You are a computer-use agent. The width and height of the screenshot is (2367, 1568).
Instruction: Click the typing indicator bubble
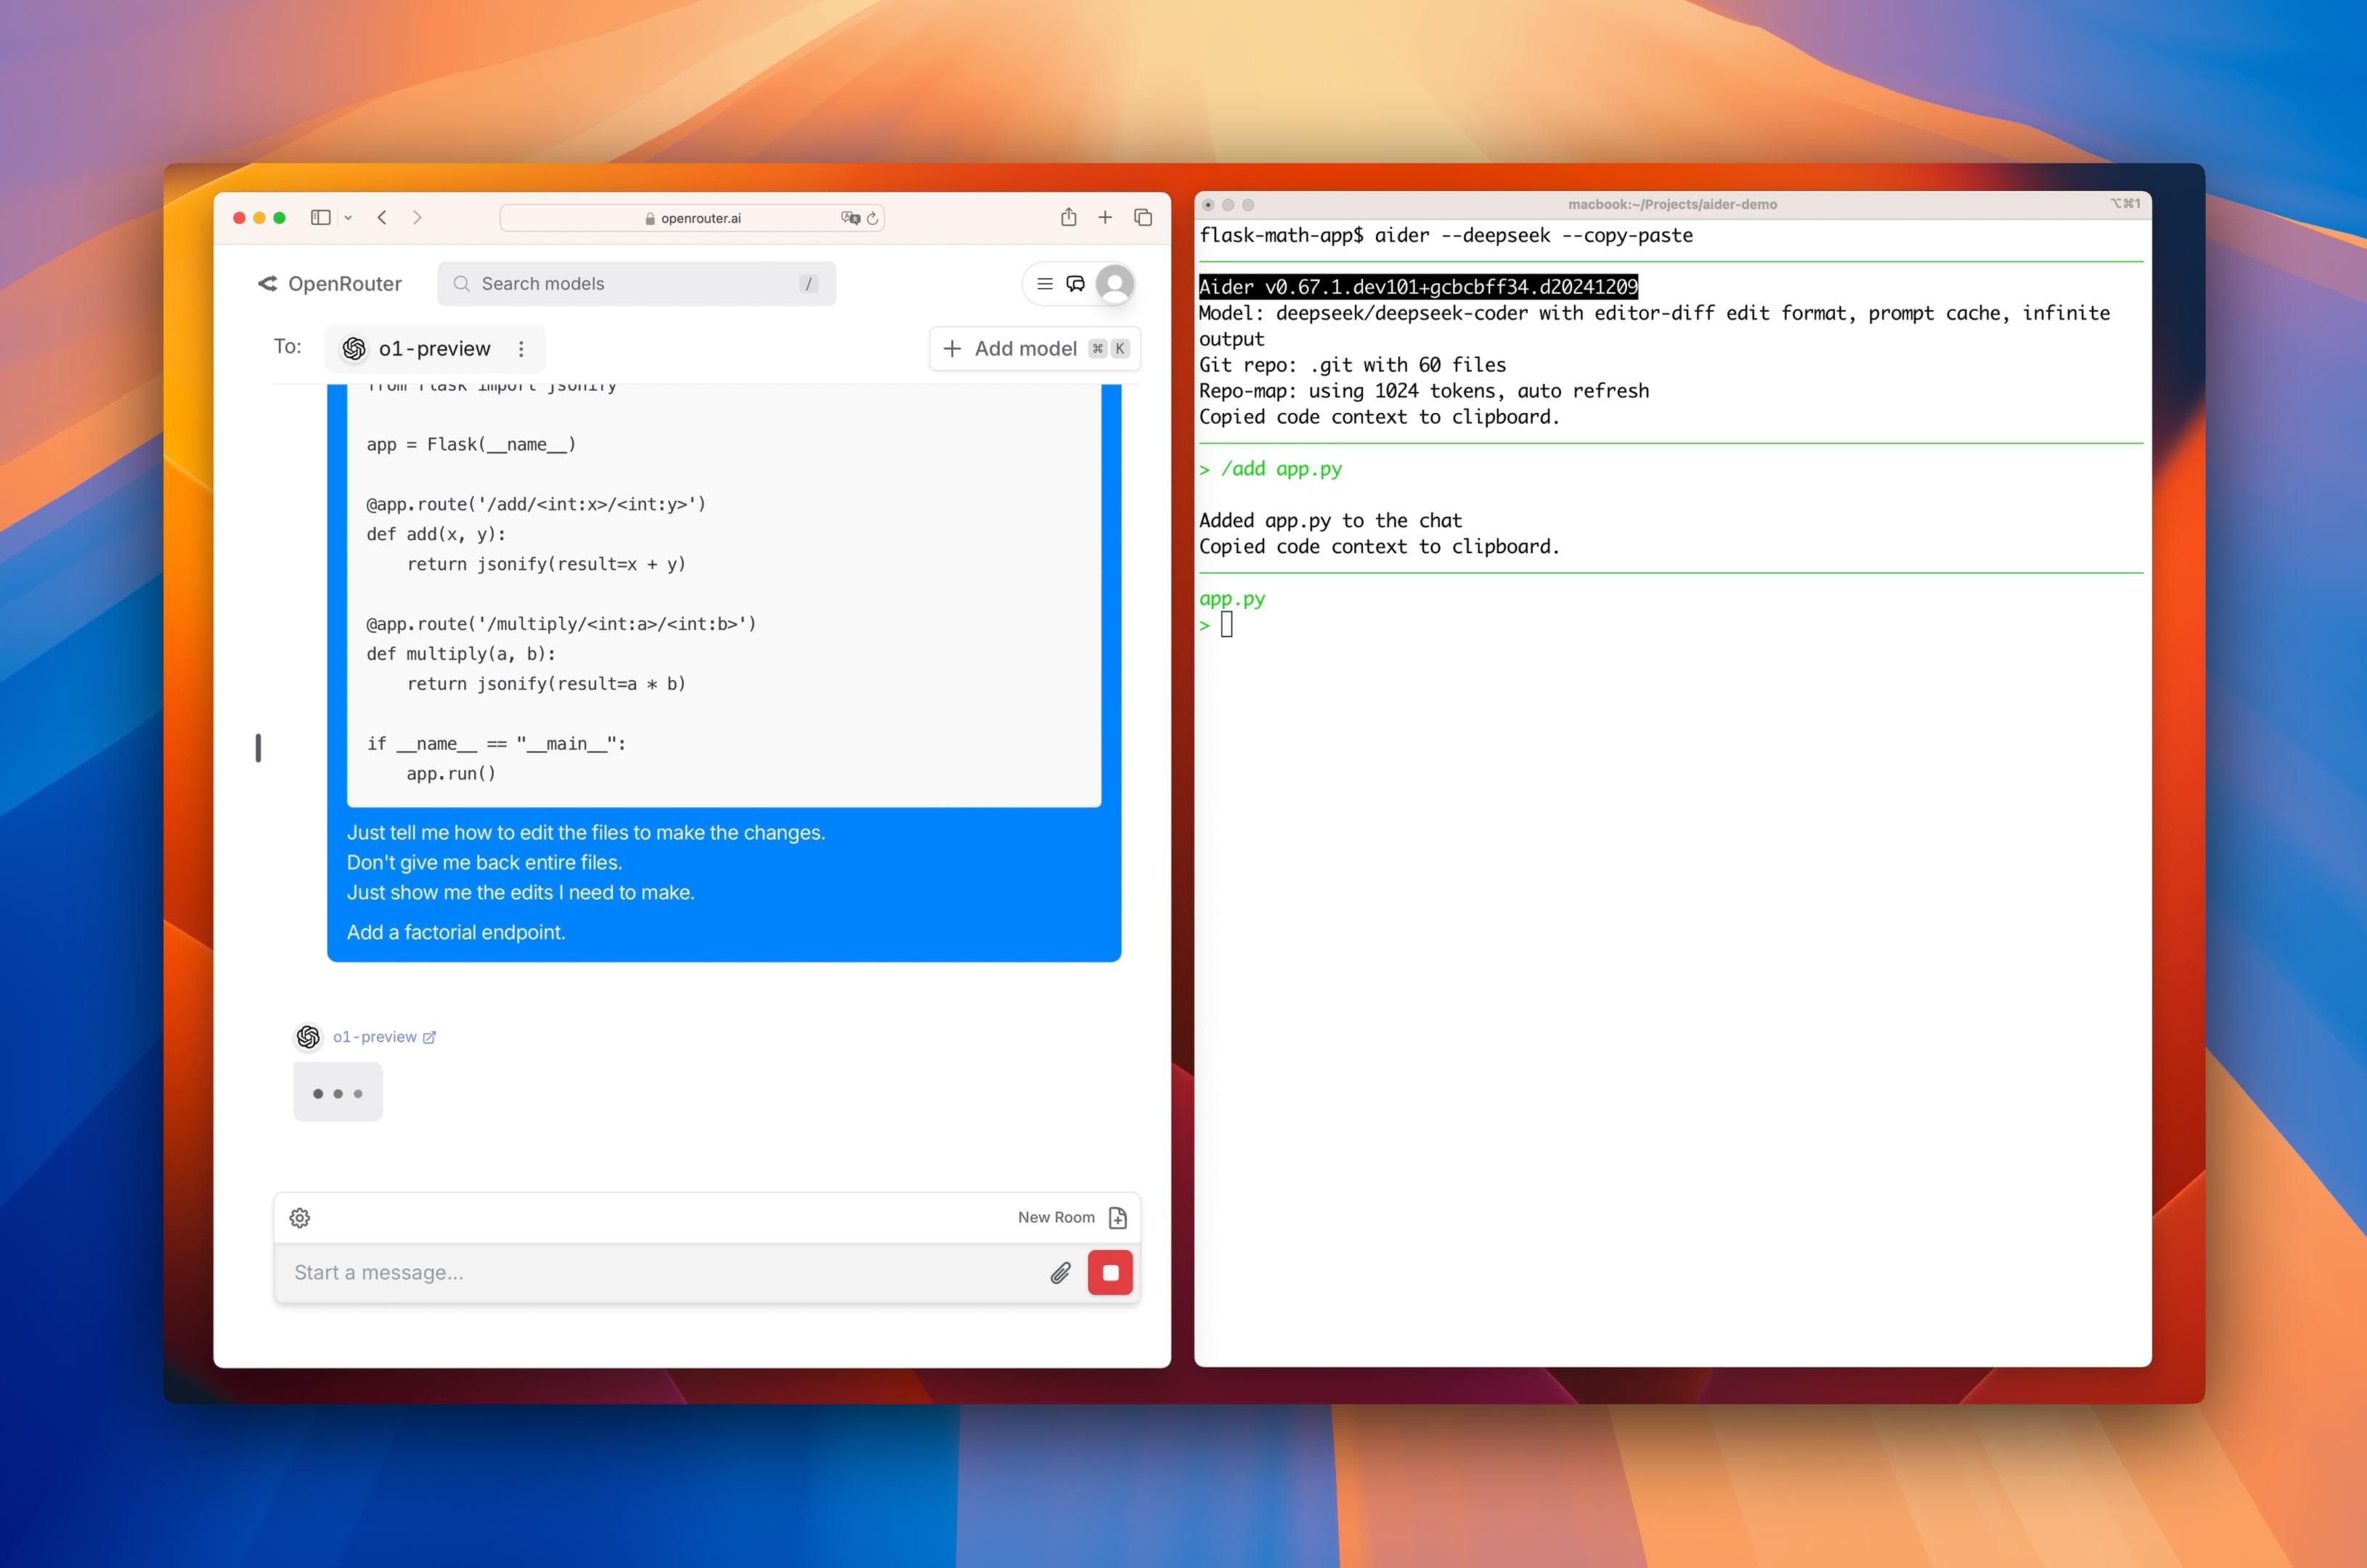pyautogui.click(x=338, y=1092)
